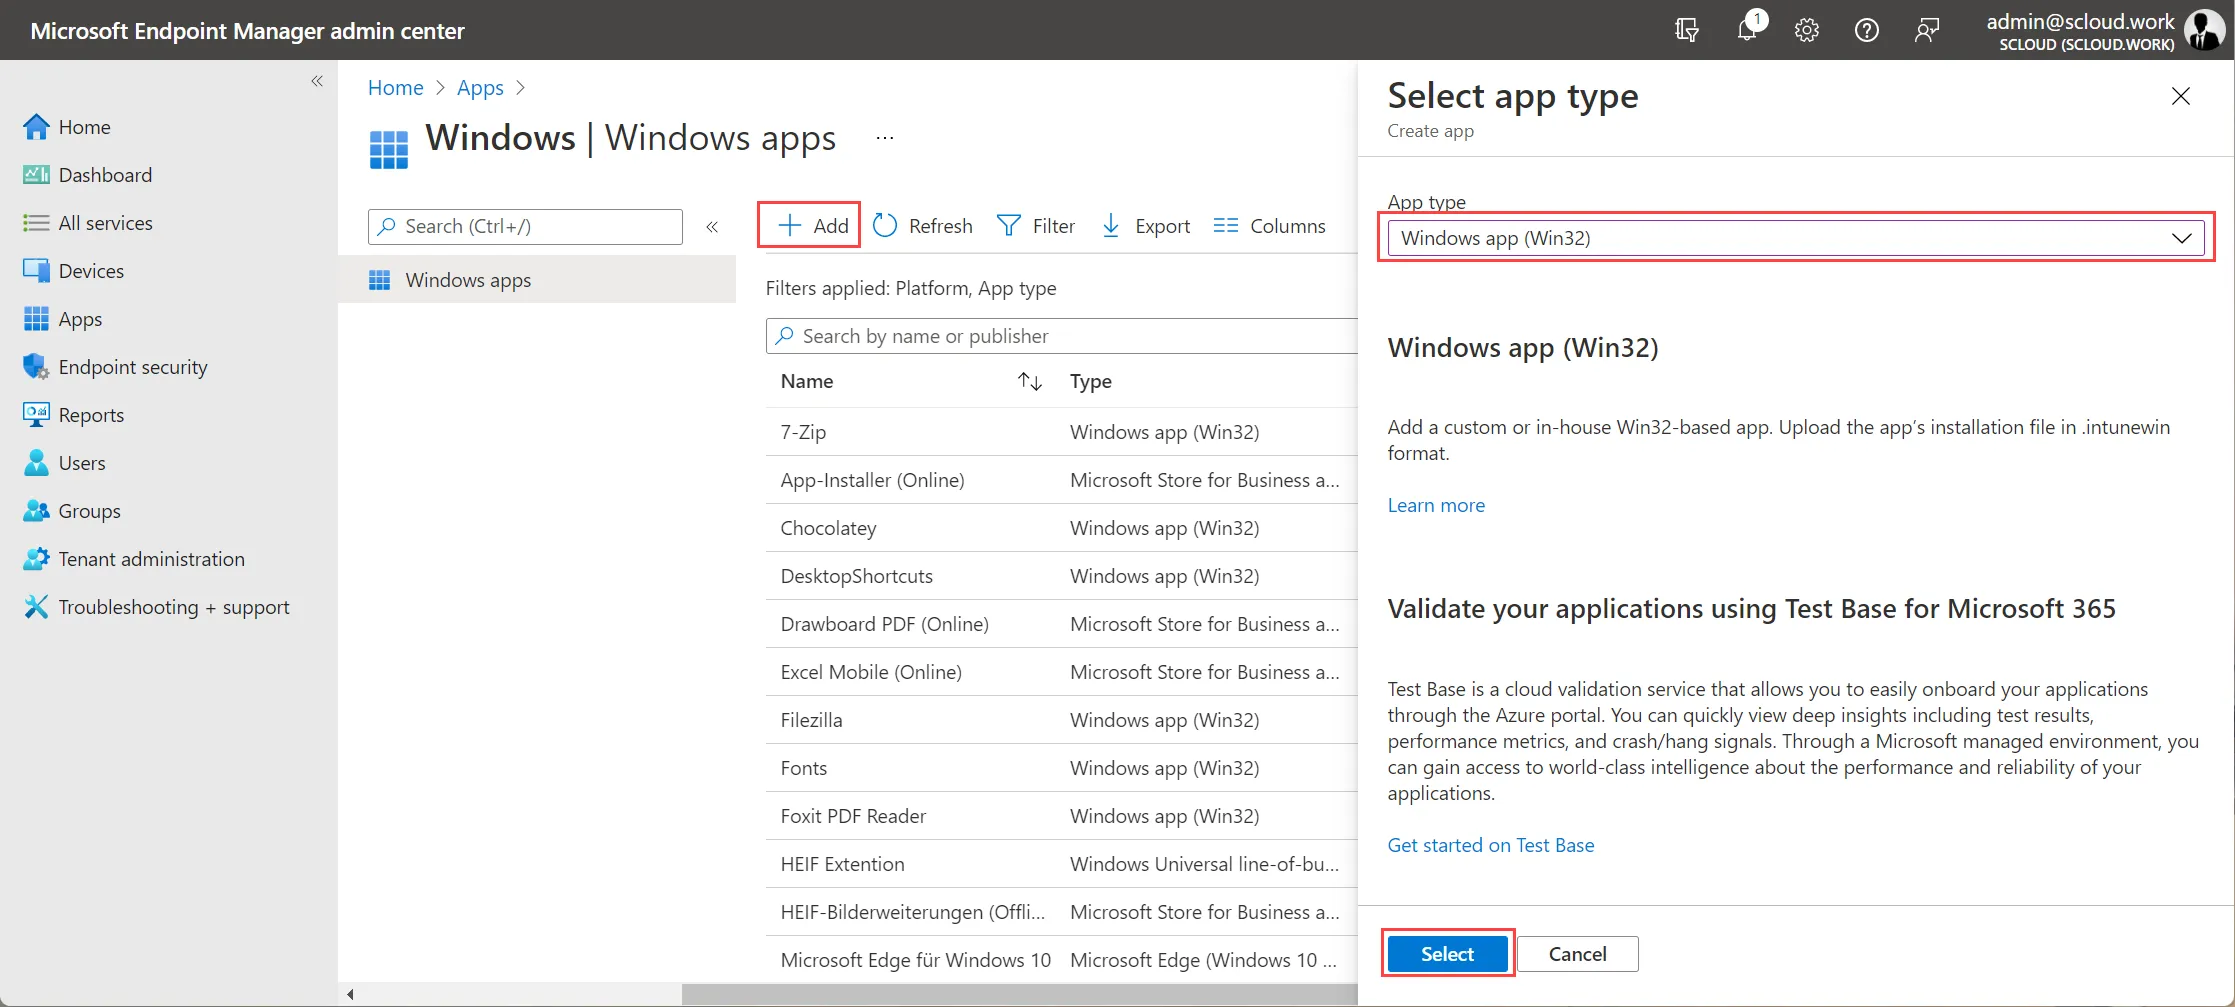Export the apps list
Viewport: 2235px width, 1007px height.
(x=1145, y=226)
